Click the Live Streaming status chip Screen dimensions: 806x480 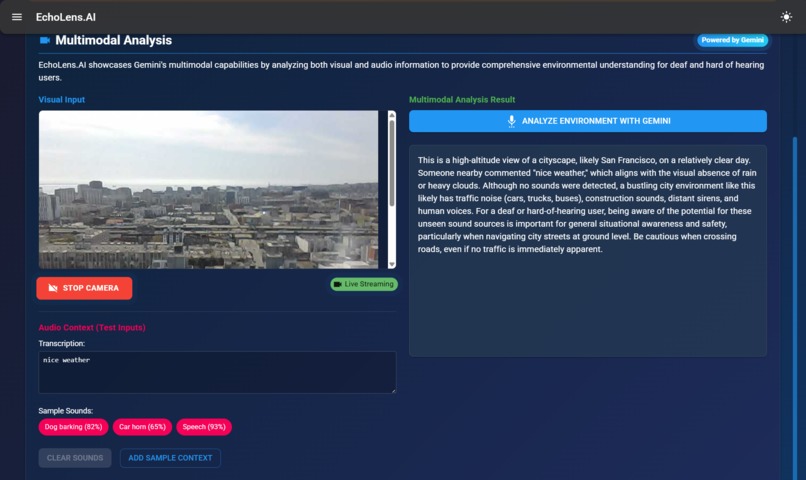(x=364, y=284)
